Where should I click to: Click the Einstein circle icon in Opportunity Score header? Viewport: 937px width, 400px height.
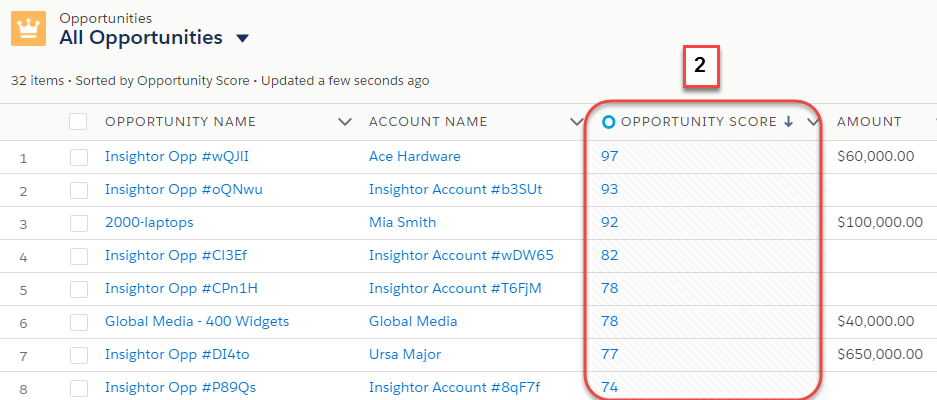click(x=608, y=123)
